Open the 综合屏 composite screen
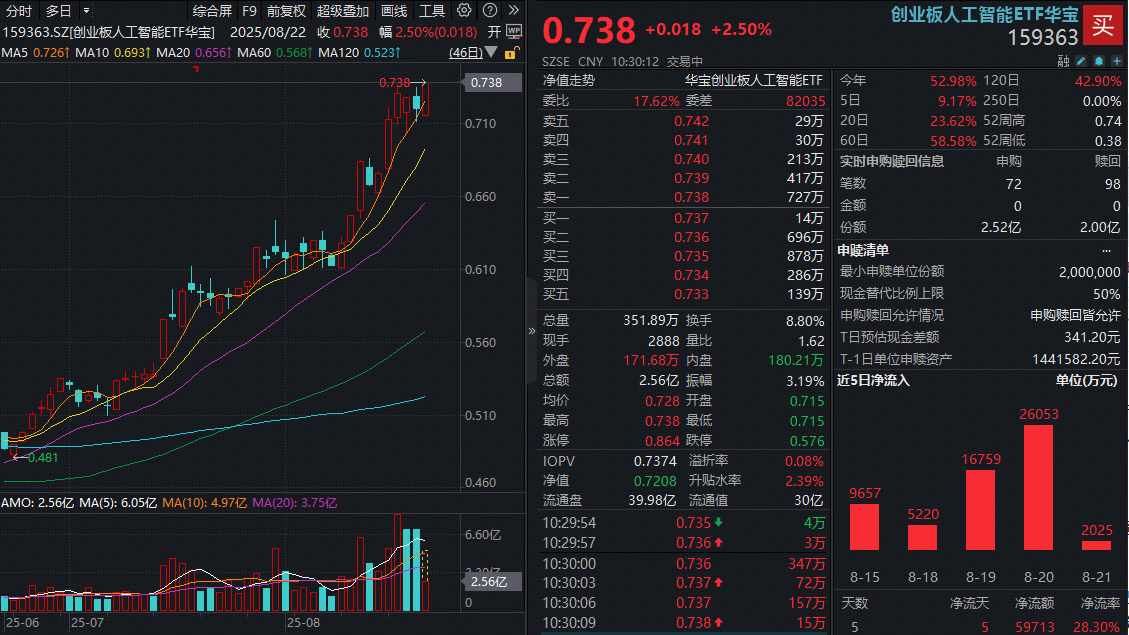 pos(212,11)
